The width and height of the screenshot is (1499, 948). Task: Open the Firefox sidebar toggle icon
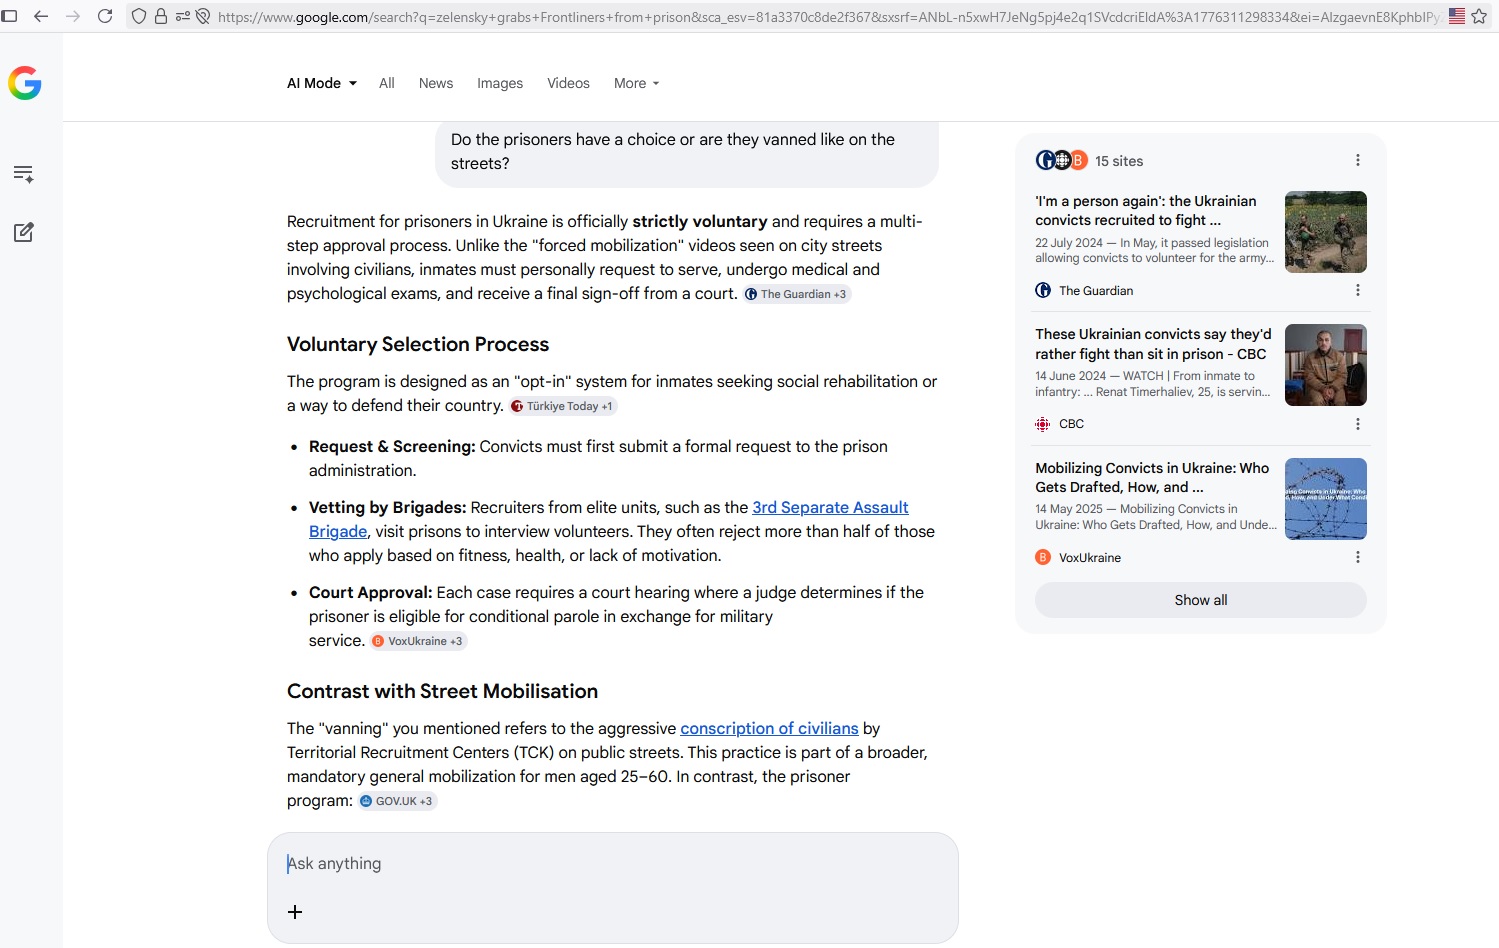[x=10, y=16]
